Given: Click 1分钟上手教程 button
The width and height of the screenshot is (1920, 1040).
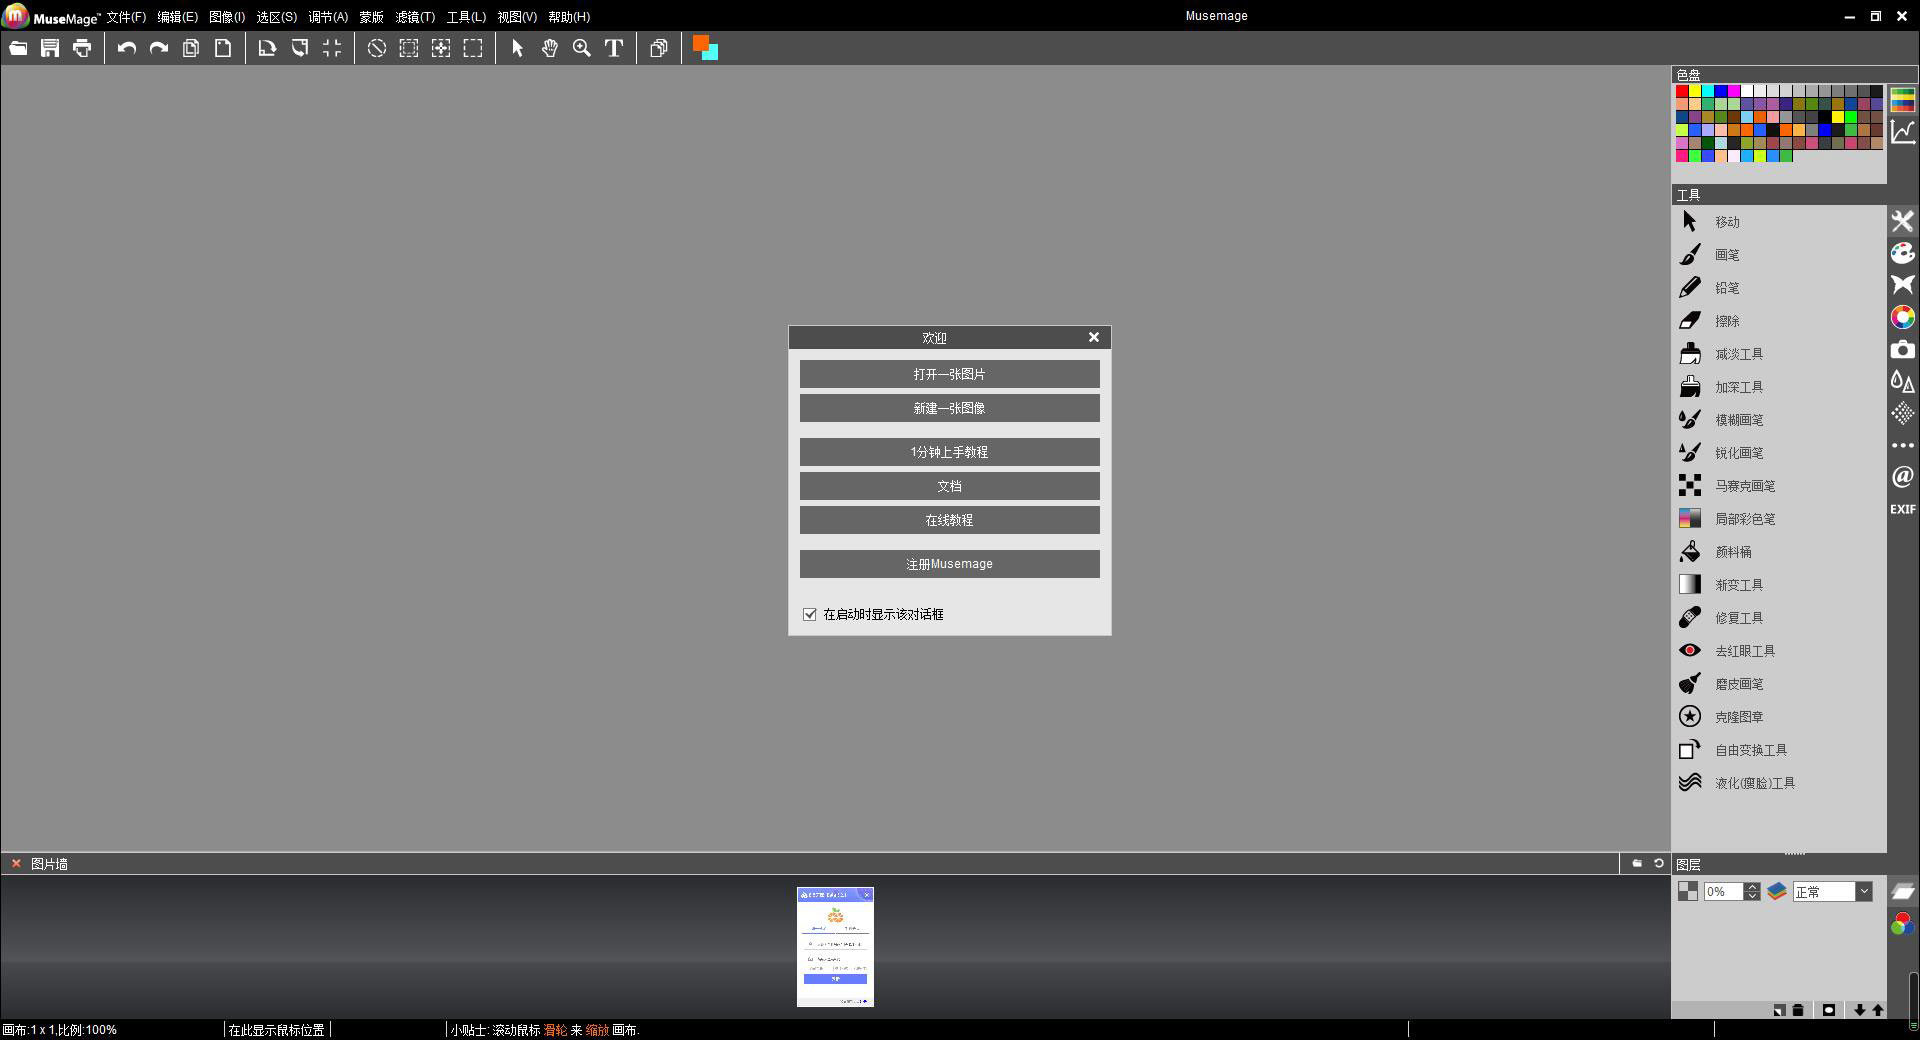Looking at the screenshot, I should (x=949, y=452).
